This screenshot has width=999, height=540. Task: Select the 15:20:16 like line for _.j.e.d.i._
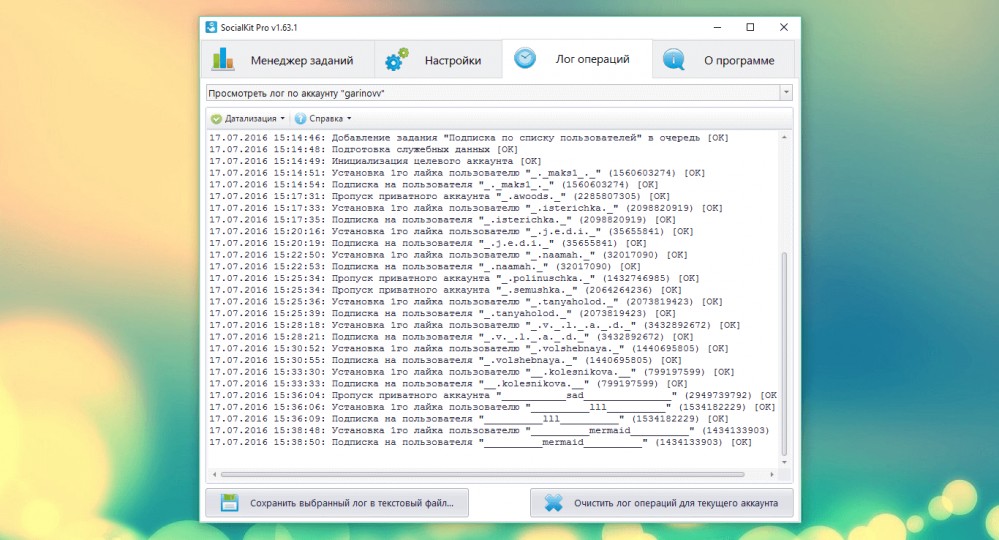click(451, 231)
